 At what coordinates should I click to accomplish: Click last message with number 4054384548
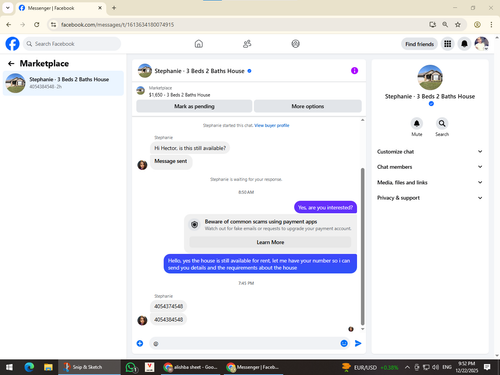[168, 320]
